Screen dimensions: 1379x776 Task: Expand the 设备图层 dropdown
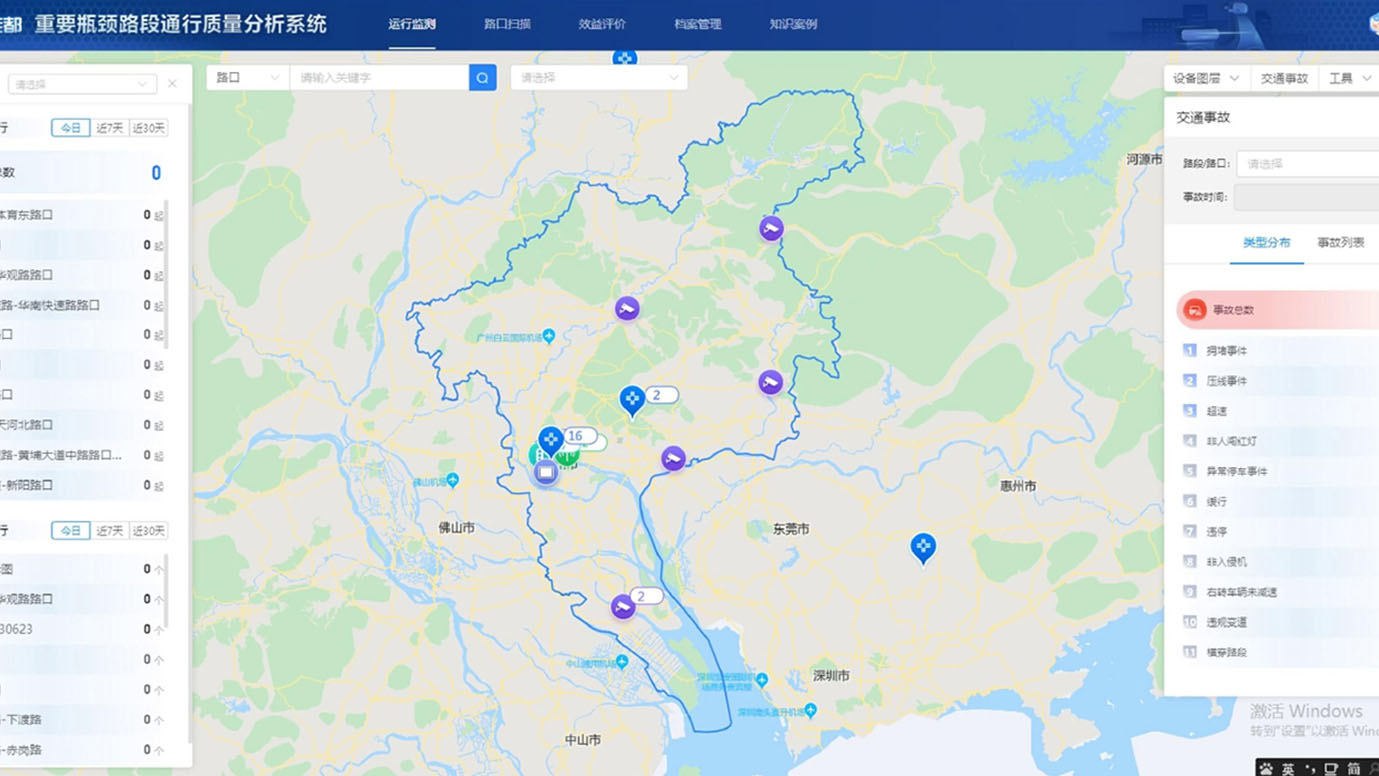coord(1206,78)
